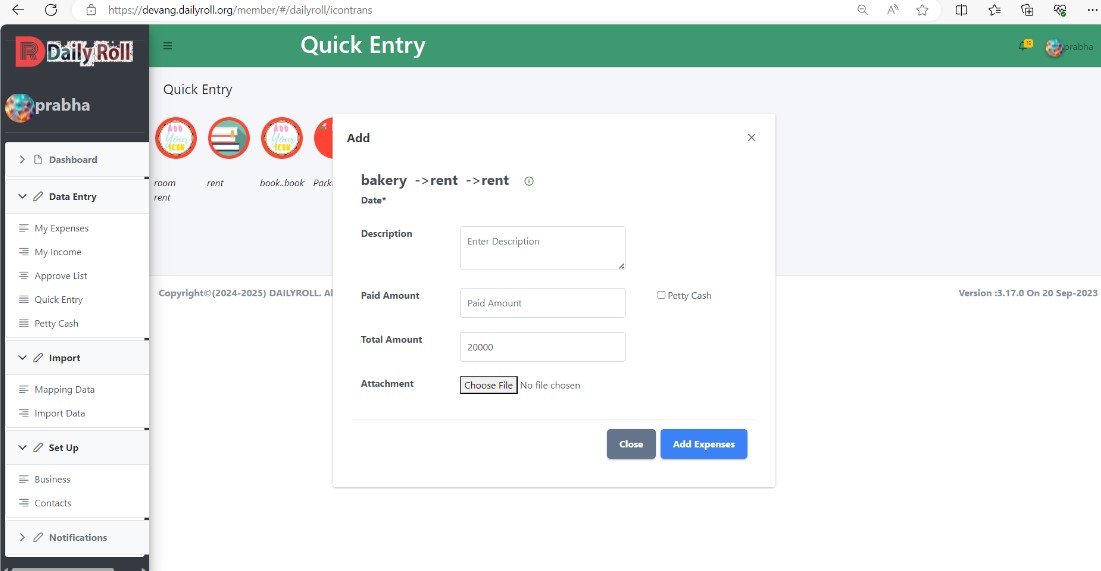Click the book..book quick entry icon
1101x571 pixels.
[282, 138]
